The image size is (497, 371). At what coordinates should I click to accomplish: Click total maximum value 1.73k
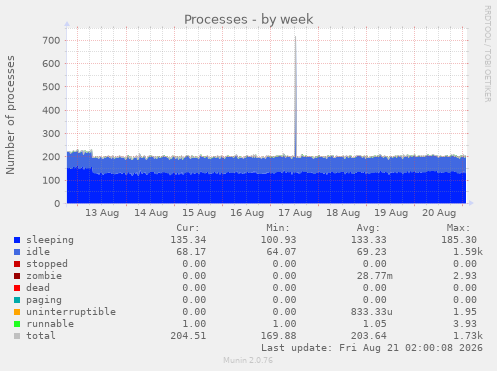[x=468, y=336]
